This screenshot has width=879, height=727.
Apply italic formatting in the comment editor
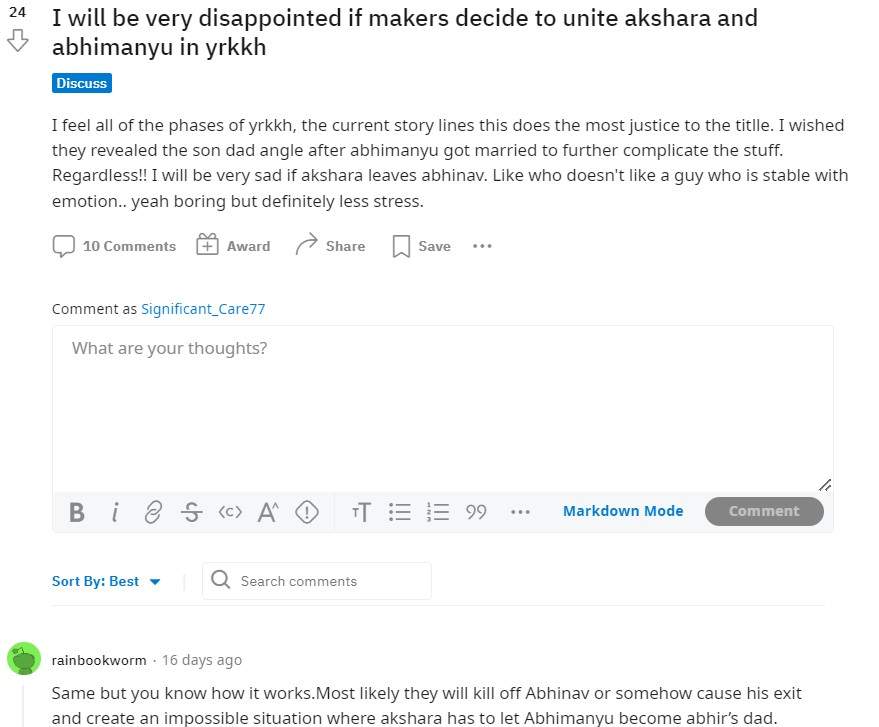coord(114,512)
